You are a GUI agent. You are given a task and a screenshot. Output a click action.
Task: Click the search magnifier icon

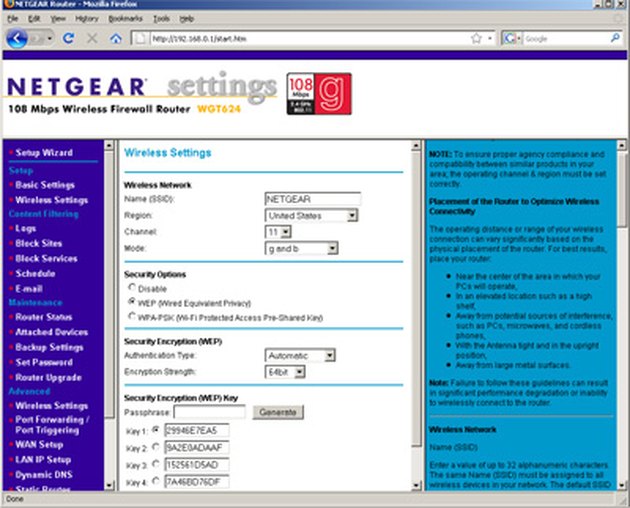(x=615, y=38)
